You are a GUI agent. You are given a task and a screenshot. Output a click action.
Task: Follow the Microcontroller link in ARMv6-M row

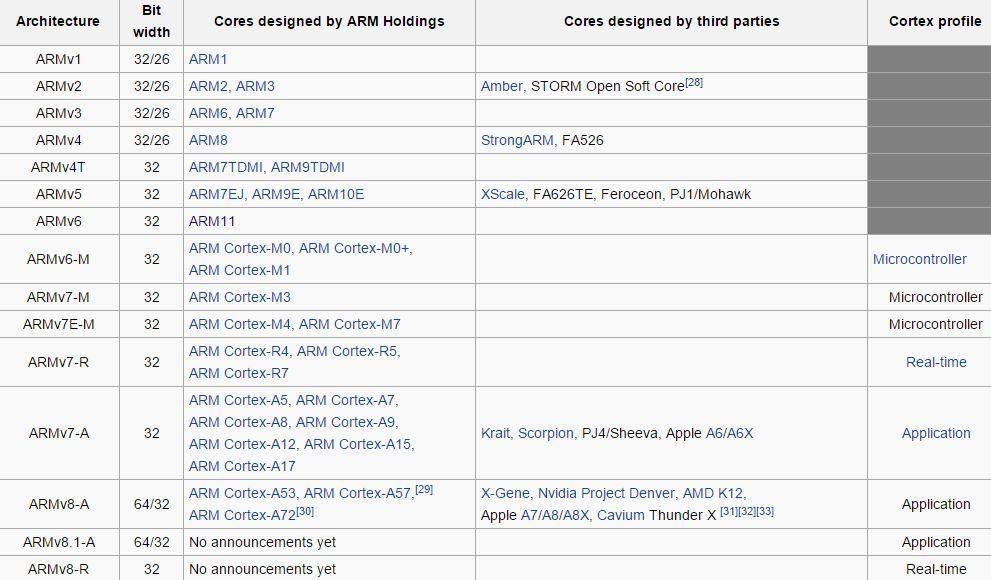[x=920, y=260]
